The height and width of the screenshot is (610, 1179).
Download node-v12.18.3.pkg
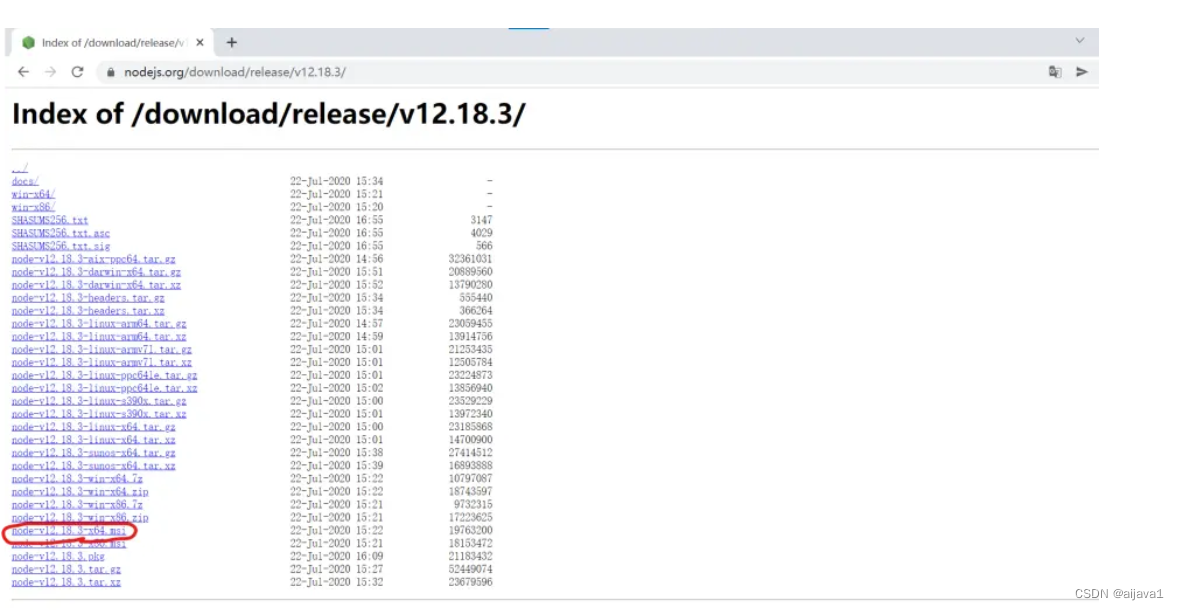58,557
